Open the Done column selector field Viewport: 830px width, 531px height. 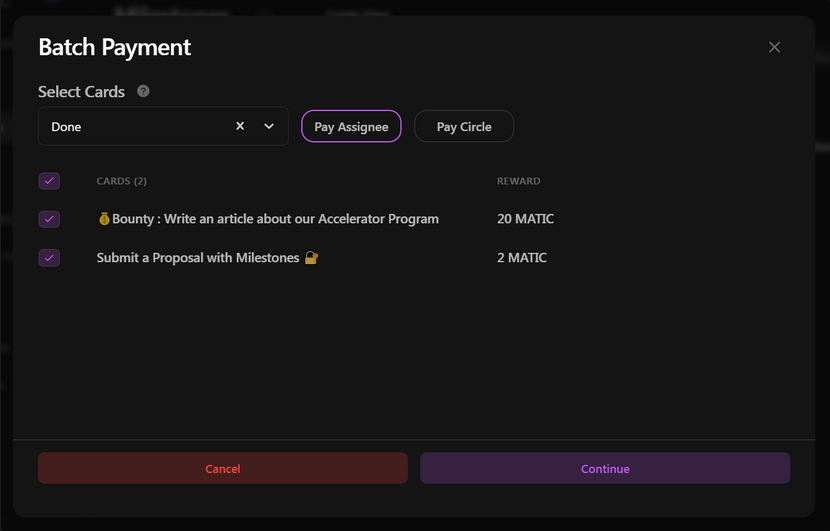(163, 126)
